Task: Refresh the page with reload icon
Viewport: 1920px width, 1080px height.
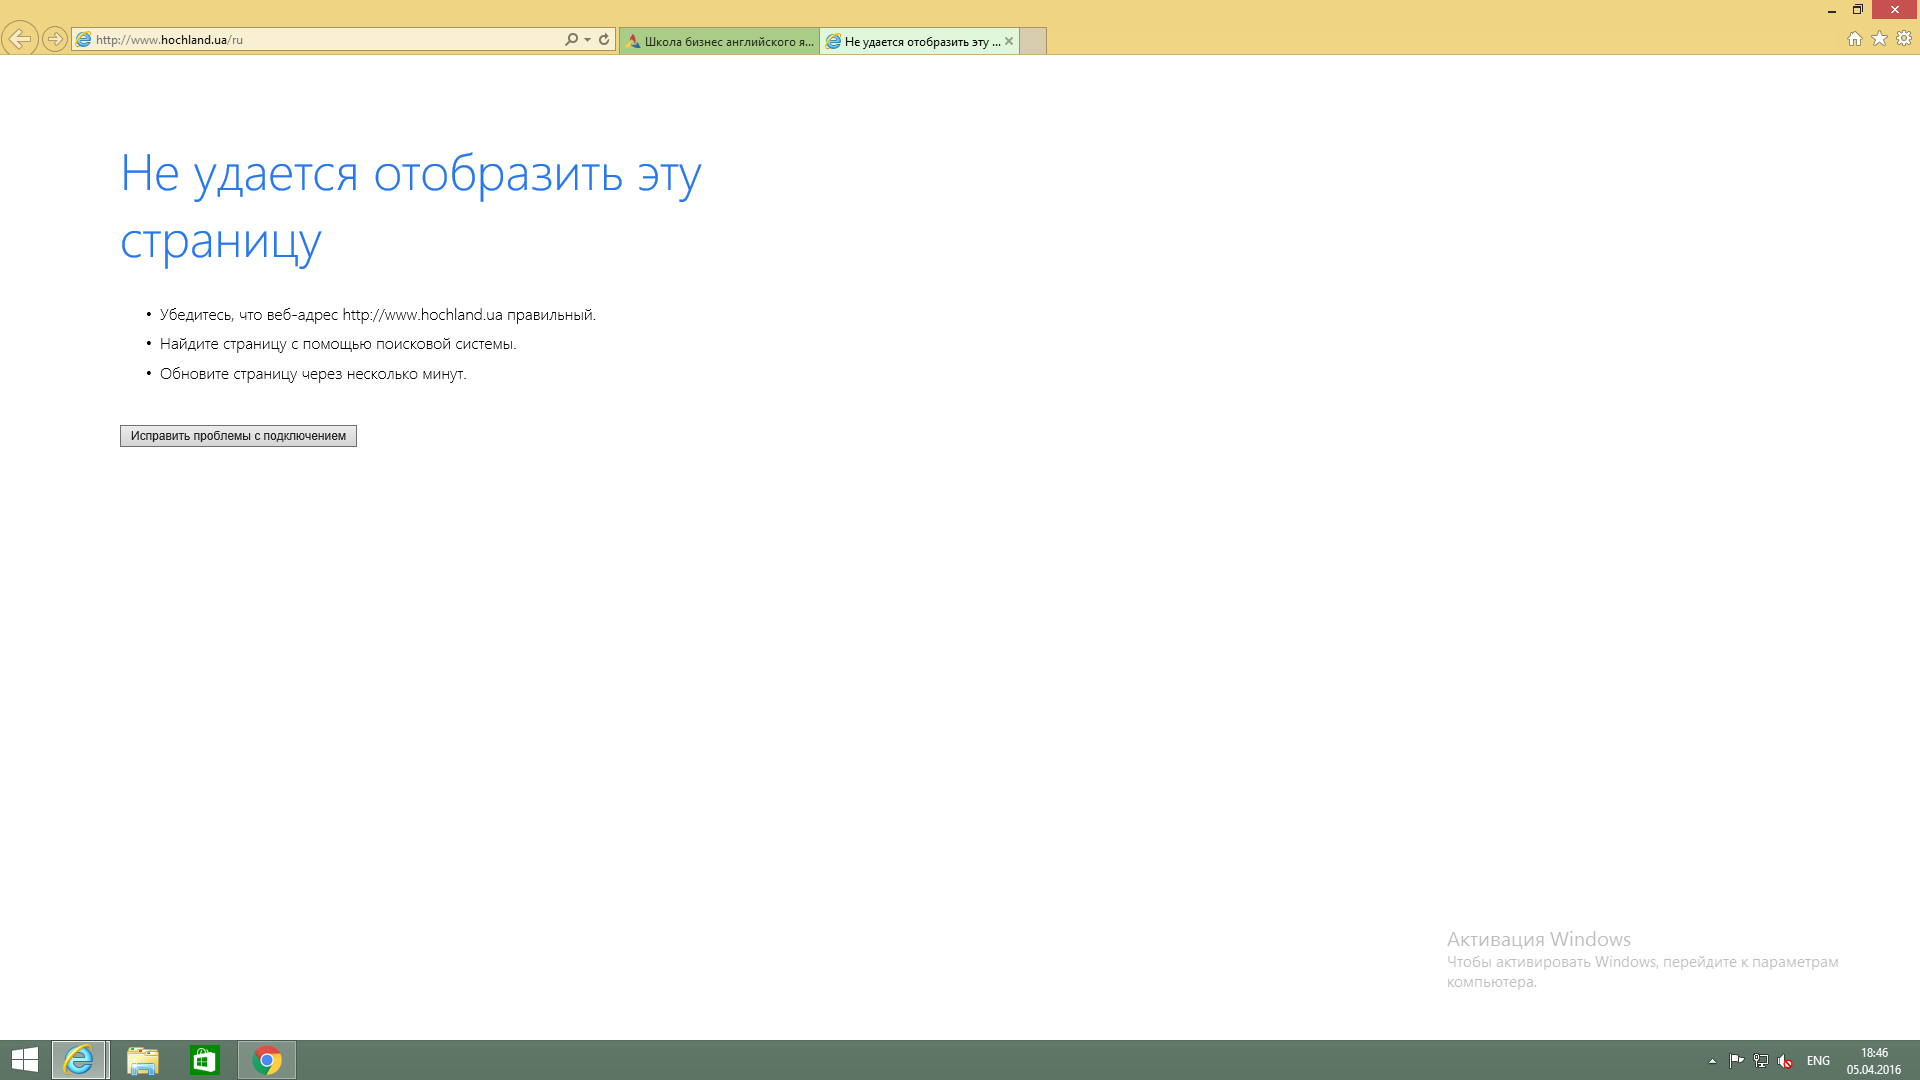Action: pyautogui.click(x=604, y=40)
